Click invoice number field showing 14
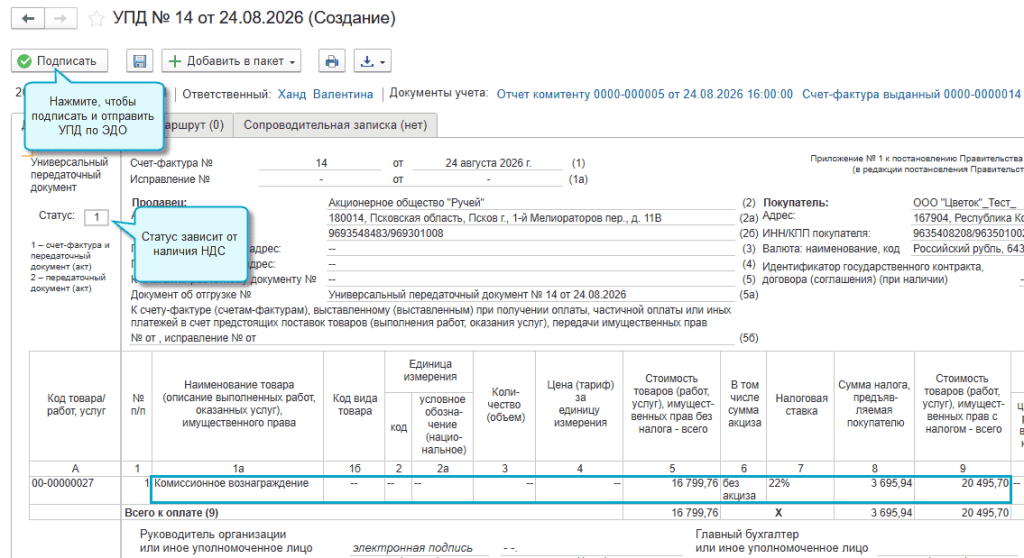1024x558 pixels. pyautogui.click(x=321, y=163)
